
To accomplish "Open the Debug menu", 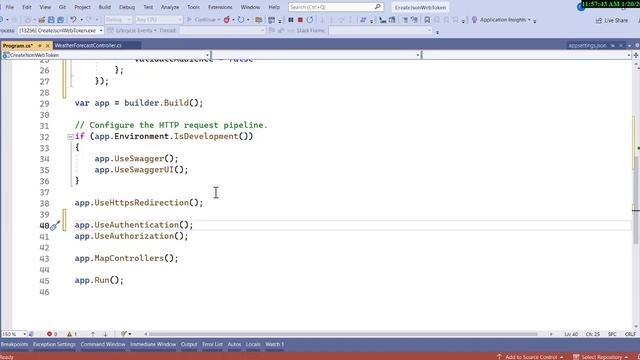I will tap(127, 7).
